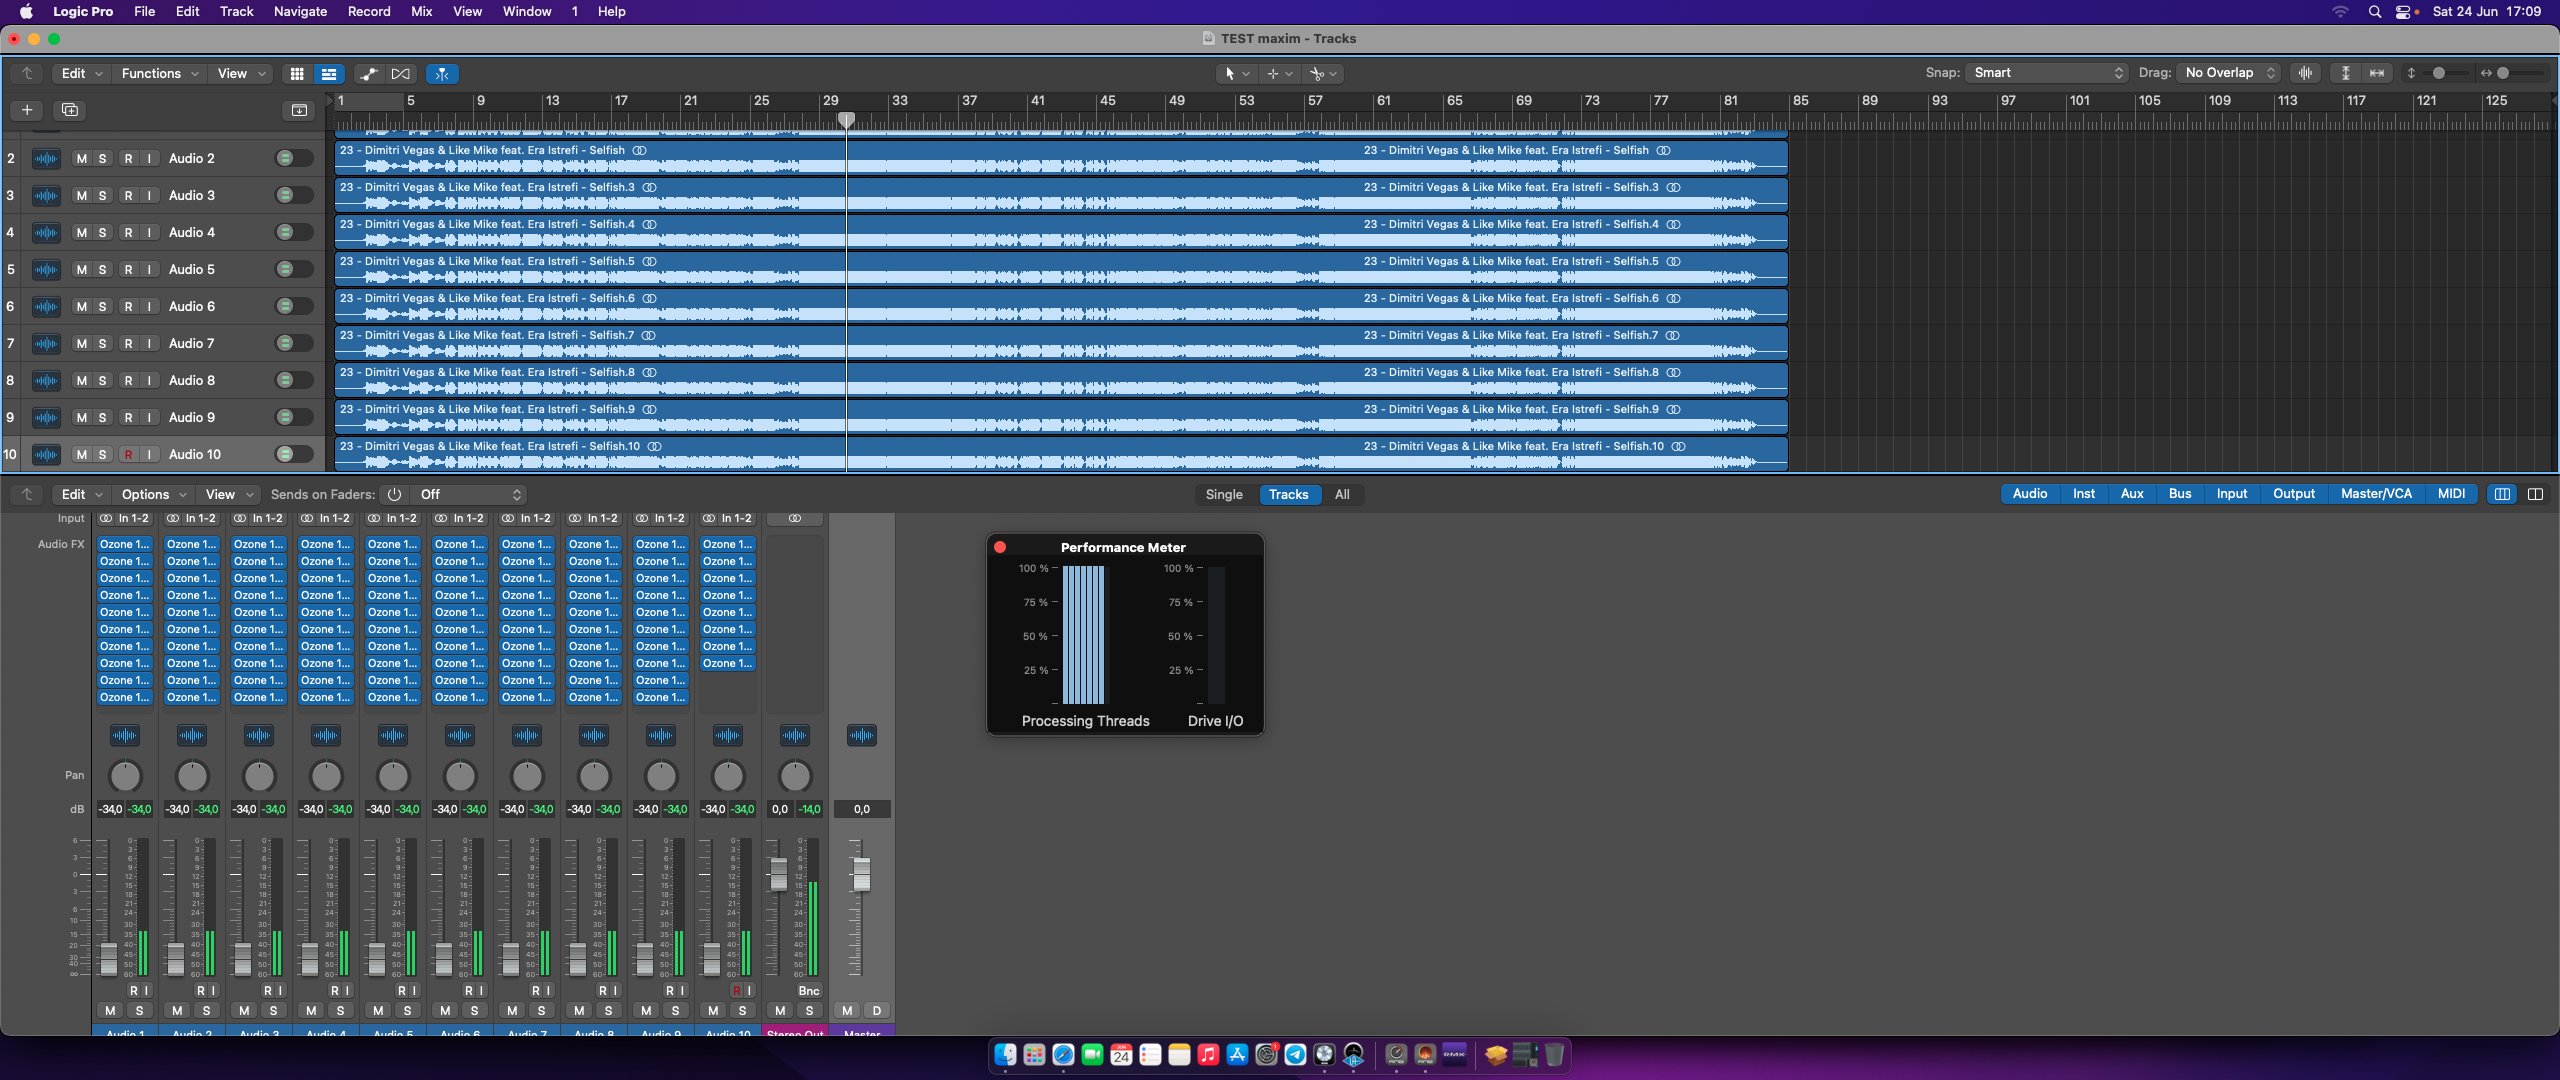This screenshot has width=2560, height=1080.
Task: Open the Drag No Overlap dropdown
Action: pos(2230,73)
